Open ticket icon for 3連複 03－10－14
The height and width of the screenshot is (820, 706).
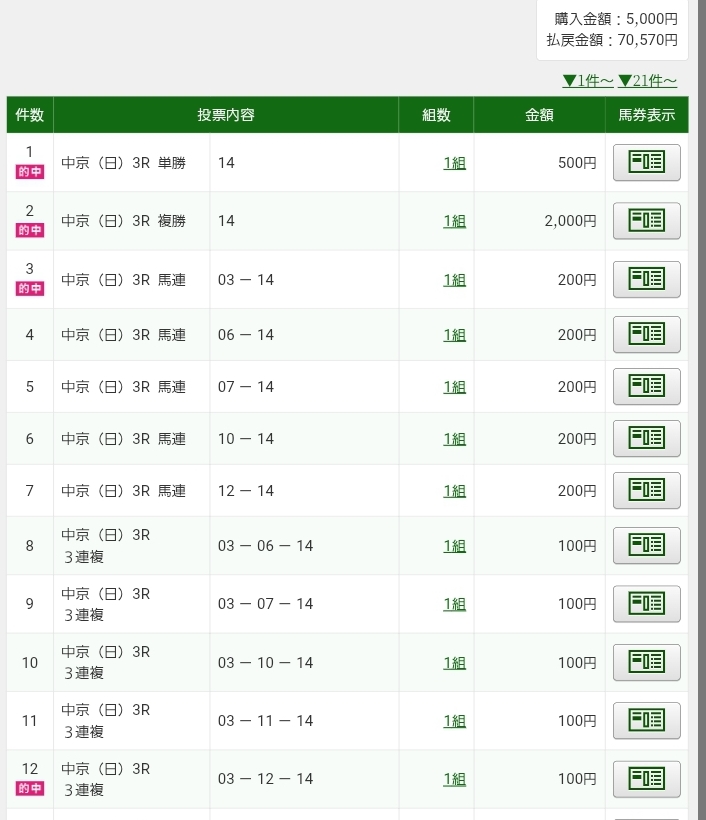pyautogui.click(x=646, y=663)
